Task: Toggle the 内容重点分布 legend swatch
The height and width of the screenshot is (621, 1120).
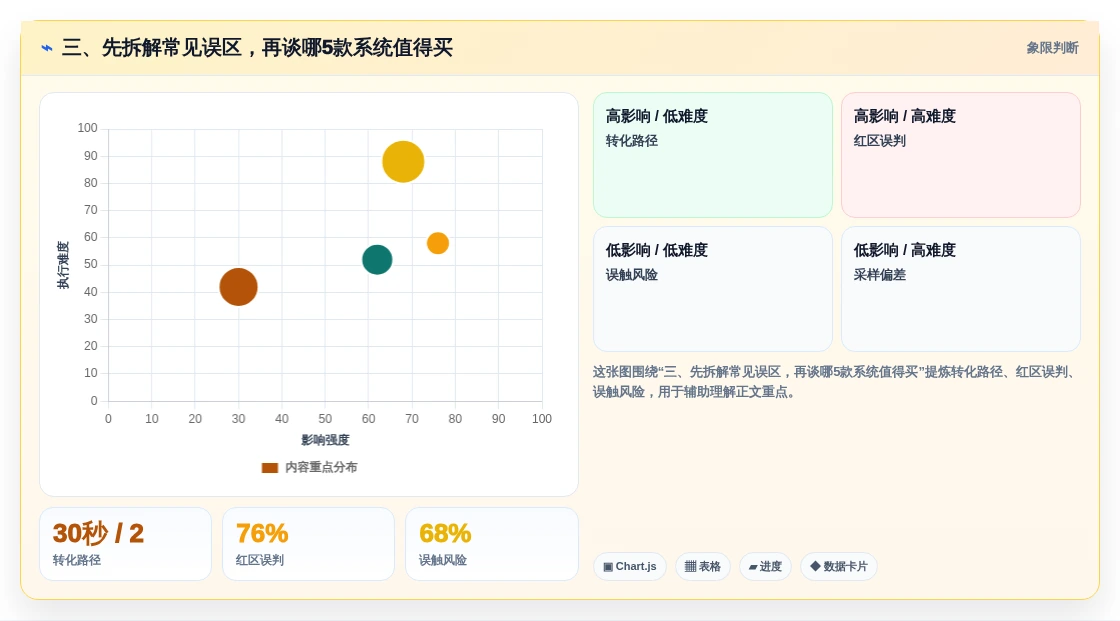Action: pos(269,467)
